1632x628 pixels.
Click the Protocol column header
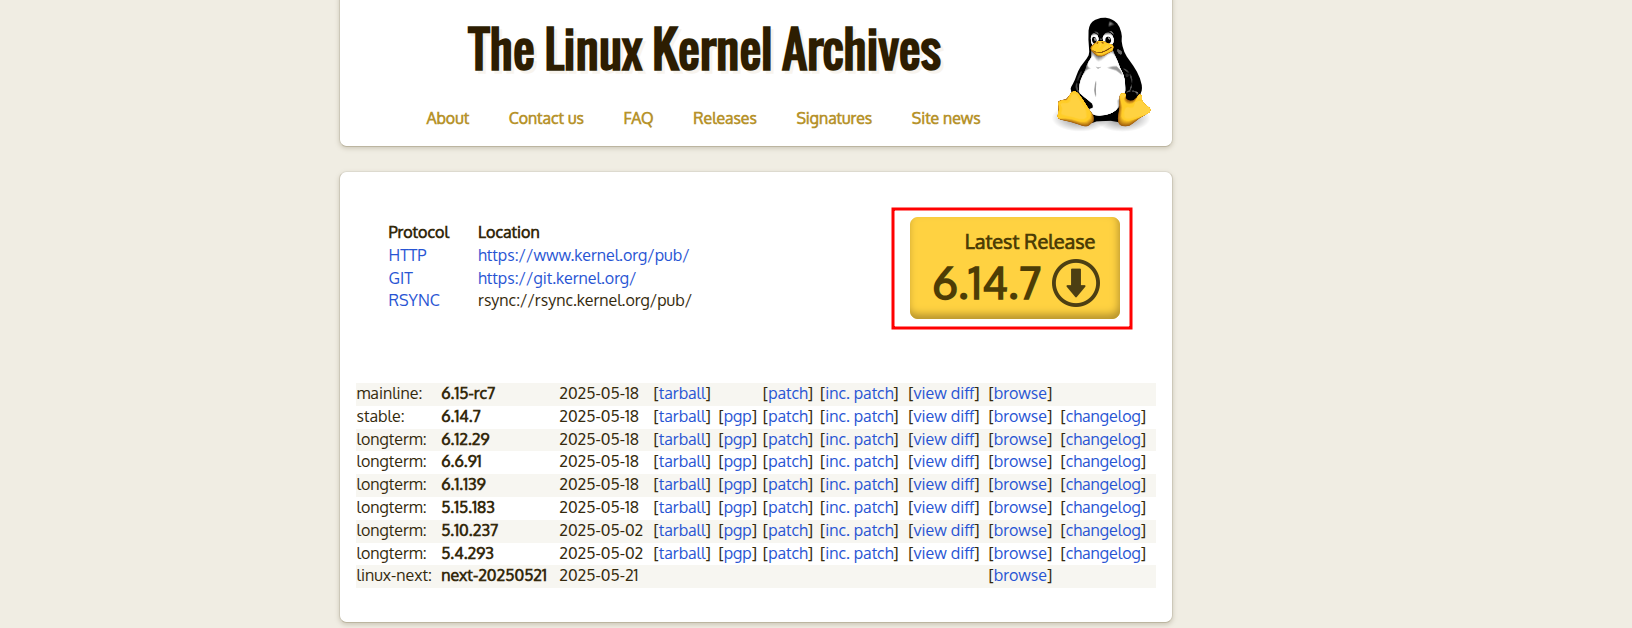coord(419,232)
